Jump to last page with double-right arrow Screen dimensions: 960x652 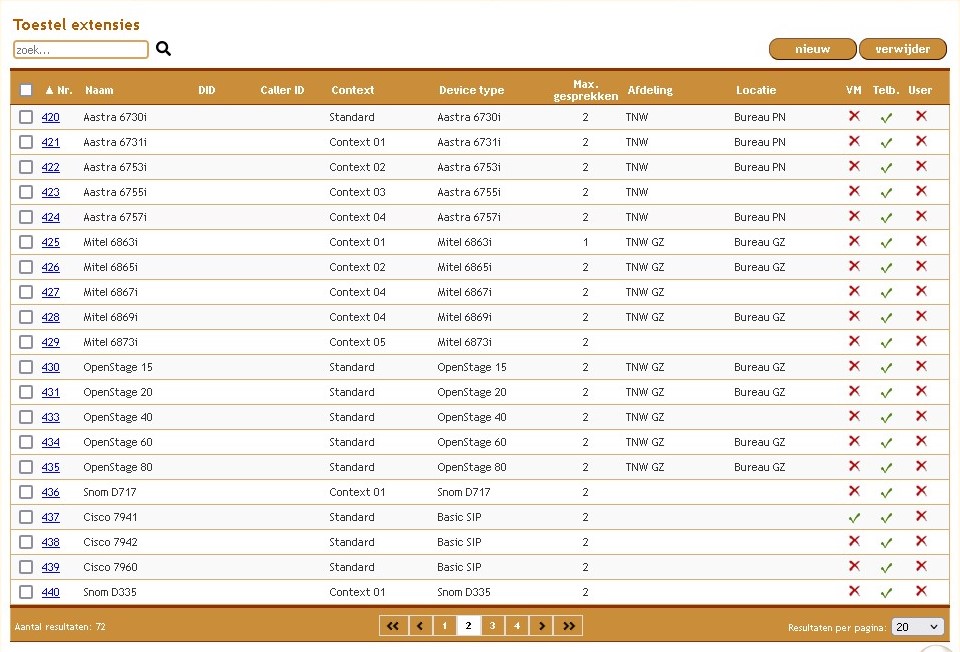click(568, 626)
